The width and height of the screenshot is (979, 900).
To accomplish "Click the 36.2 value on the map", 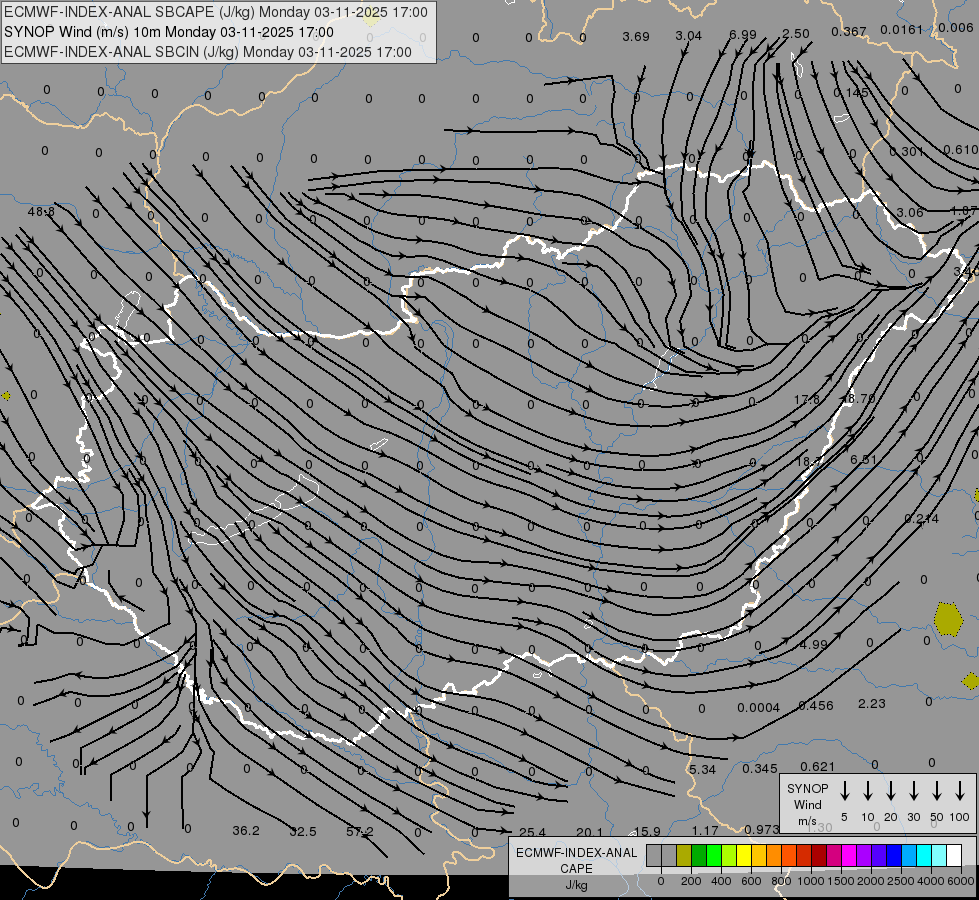I will tap(246, 831).
